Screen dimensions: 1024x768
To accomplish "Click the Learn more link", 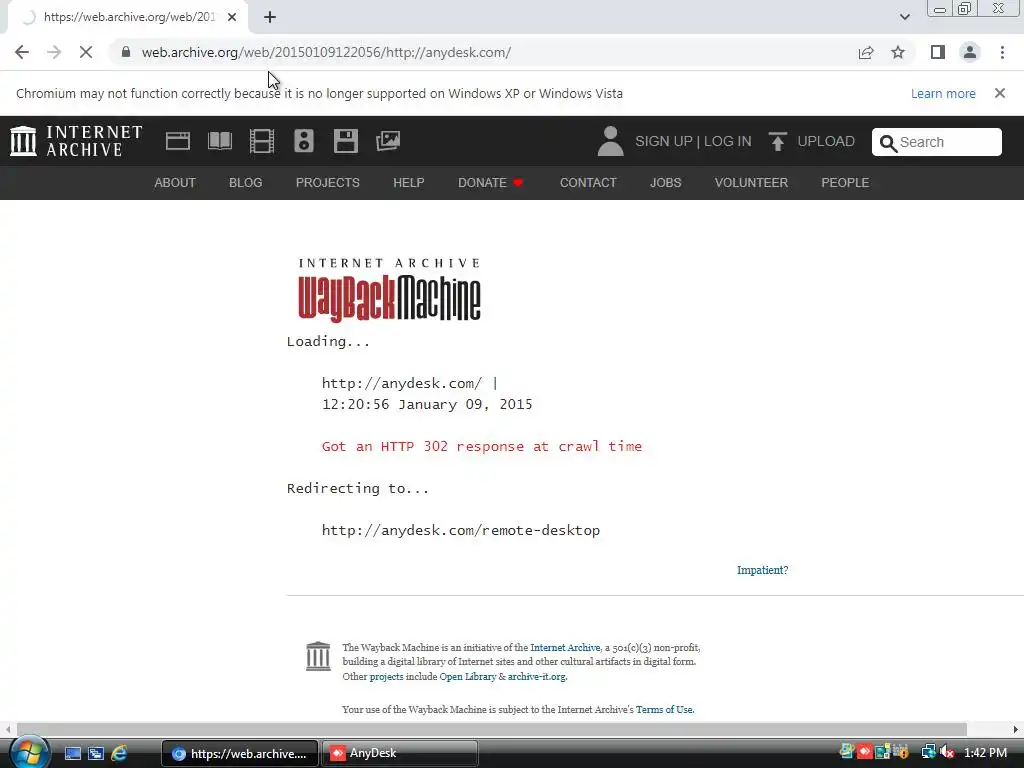I will pos(943,93).
